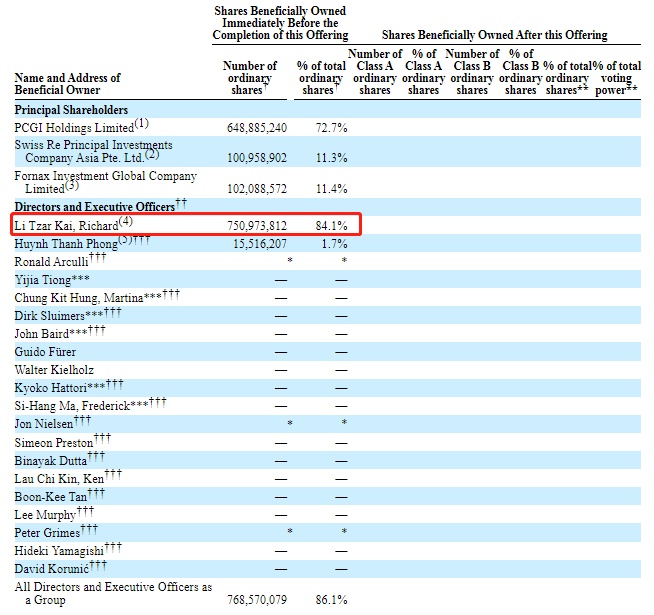Viewport: 654px width, 615px height.
Task: Click the Directors and Executive Officers heading
Action: [93, 206]
